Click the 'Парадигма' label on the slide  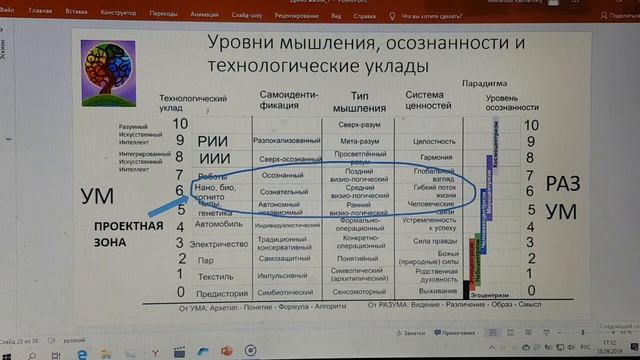click(x=484, y=83)
